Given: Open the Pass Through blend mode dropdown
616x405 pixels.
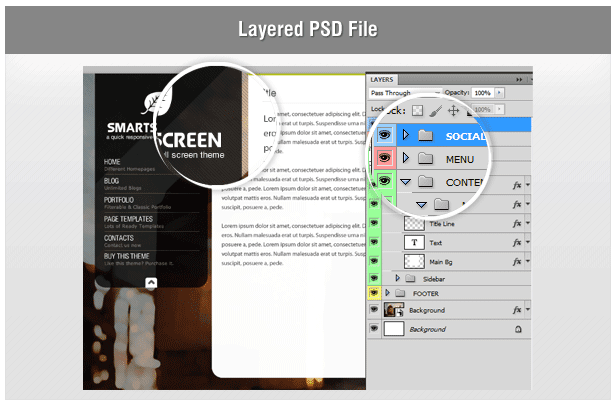Looking at the screenshot, I should point(405,93).
